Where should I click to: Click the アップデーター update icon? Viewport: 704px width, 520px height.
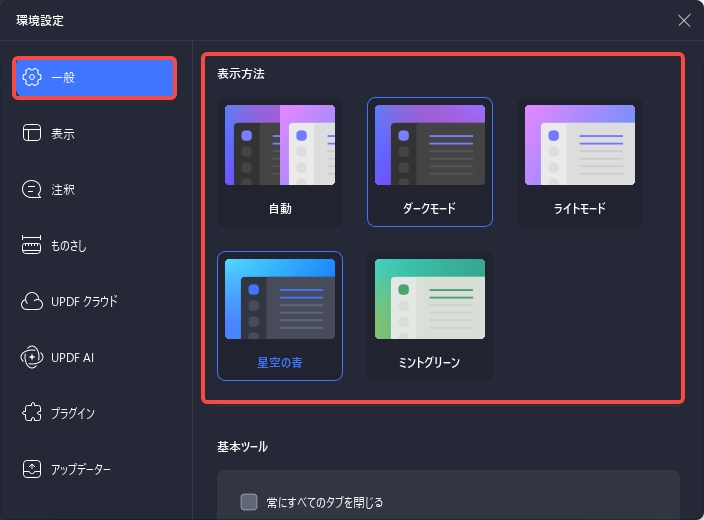pos(32,469)
